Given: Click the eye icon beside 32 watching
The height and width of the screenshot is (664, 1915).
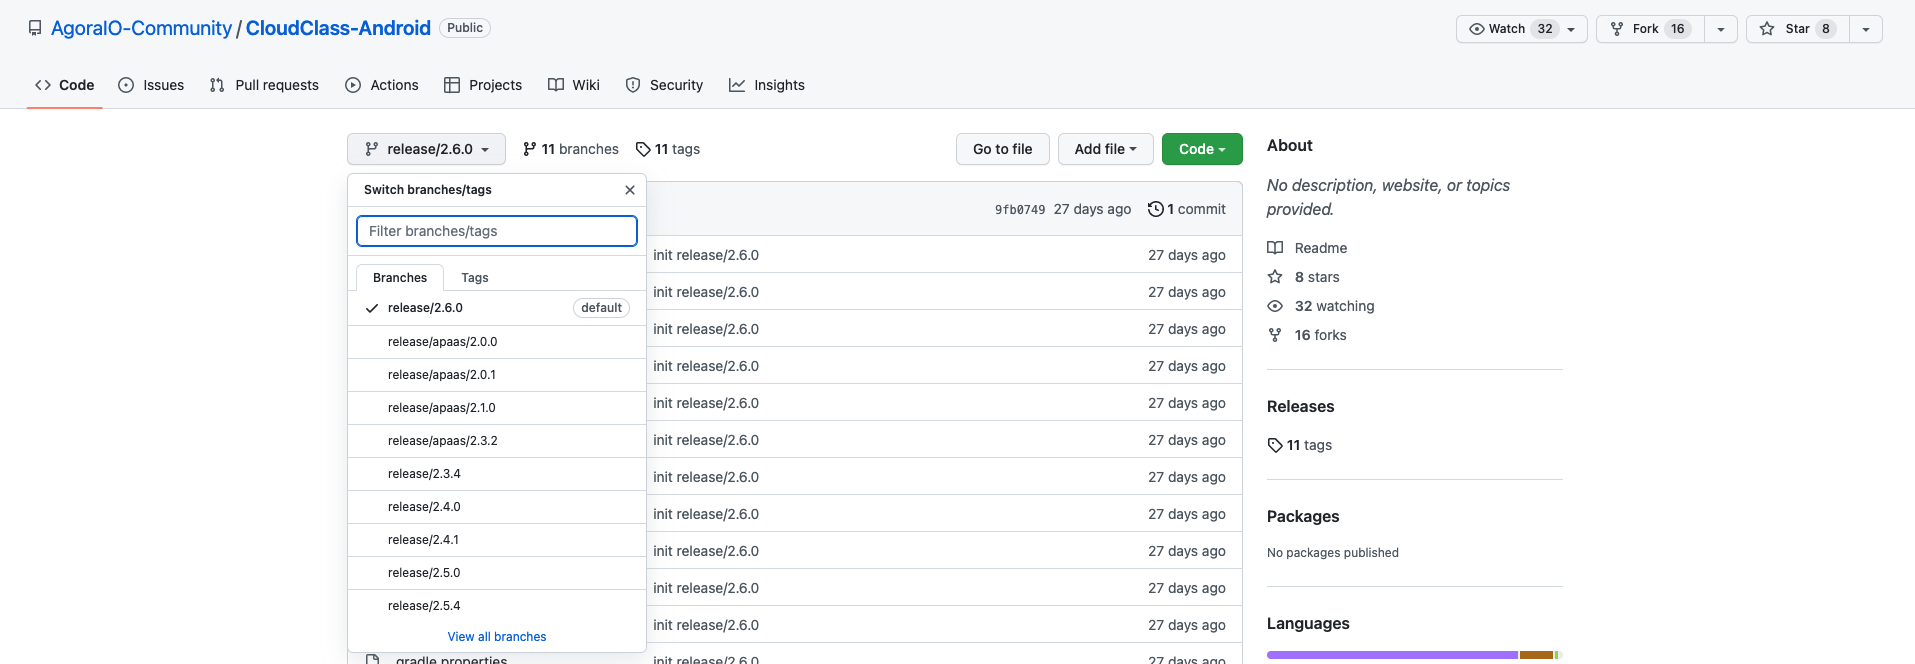Looking at the screenshot, I should (1275, 306).
